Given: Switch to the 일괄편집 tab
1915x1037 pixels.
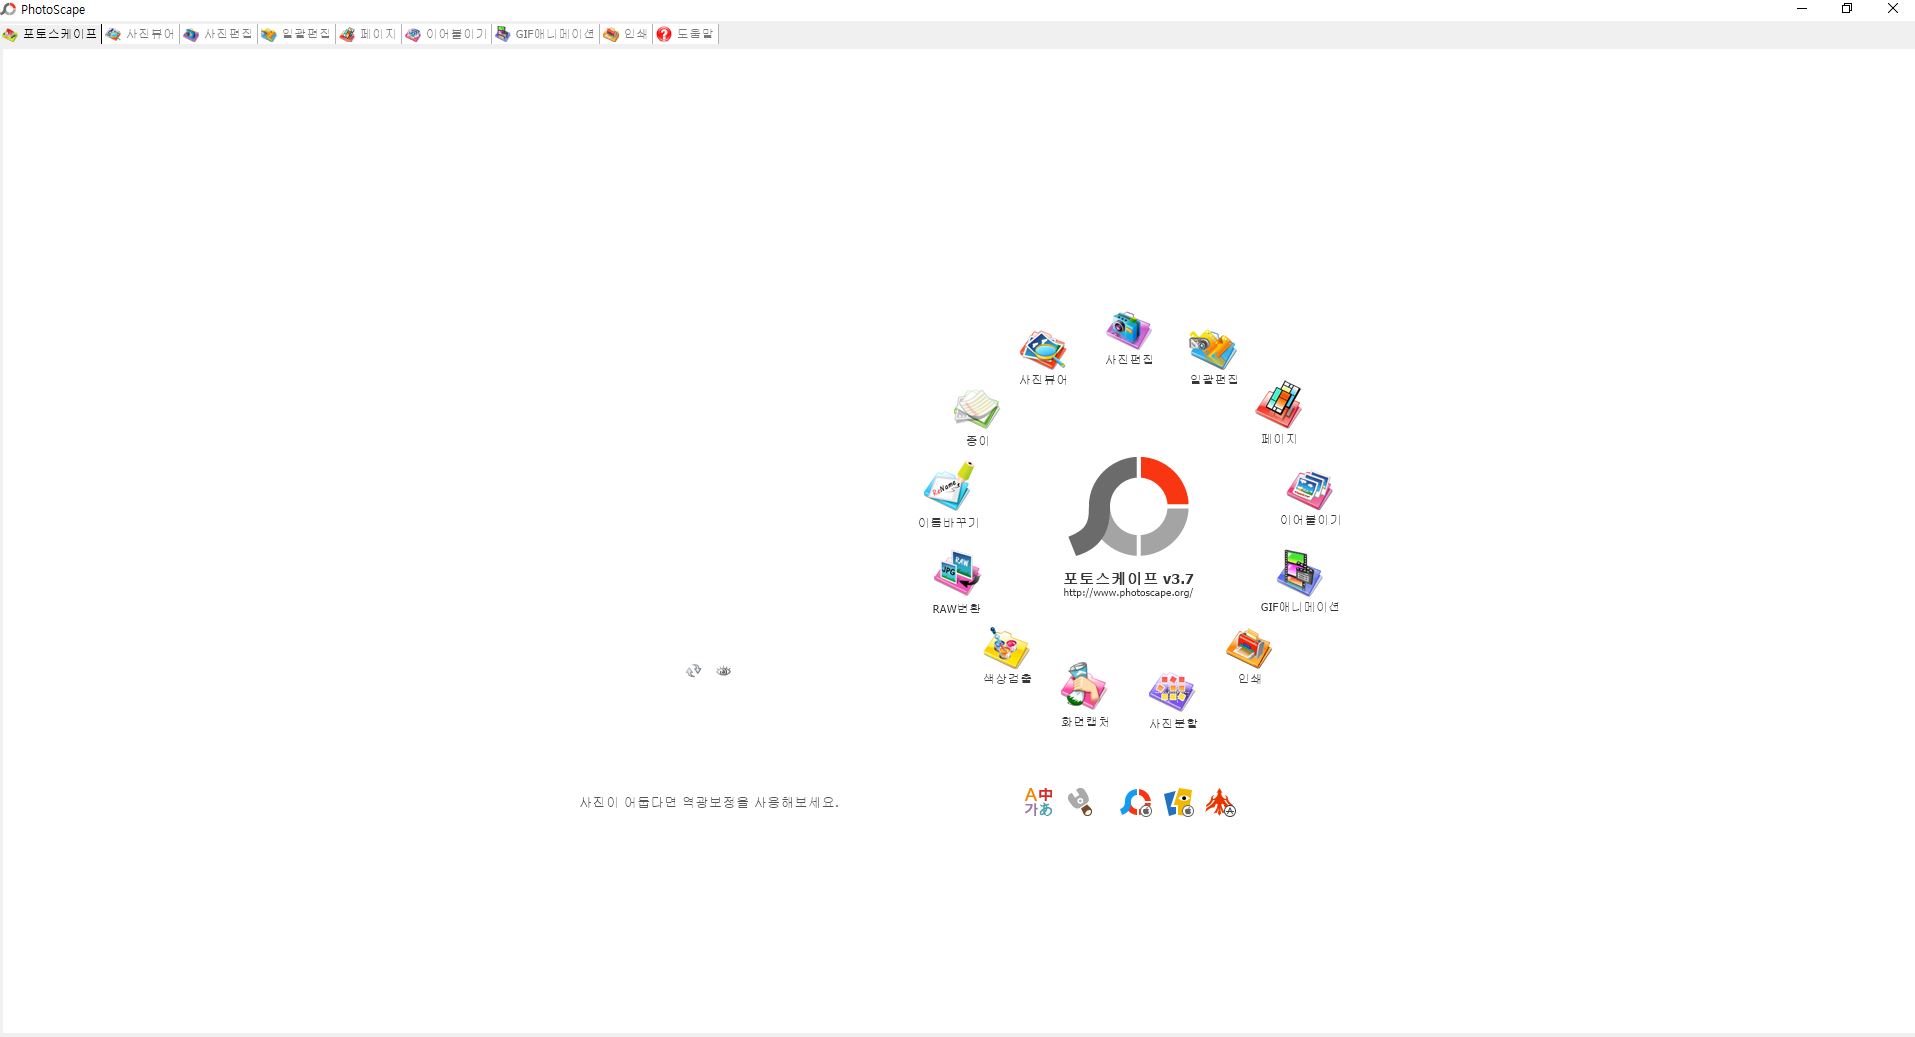Looking at the screenshot, I should coord(296,34).
